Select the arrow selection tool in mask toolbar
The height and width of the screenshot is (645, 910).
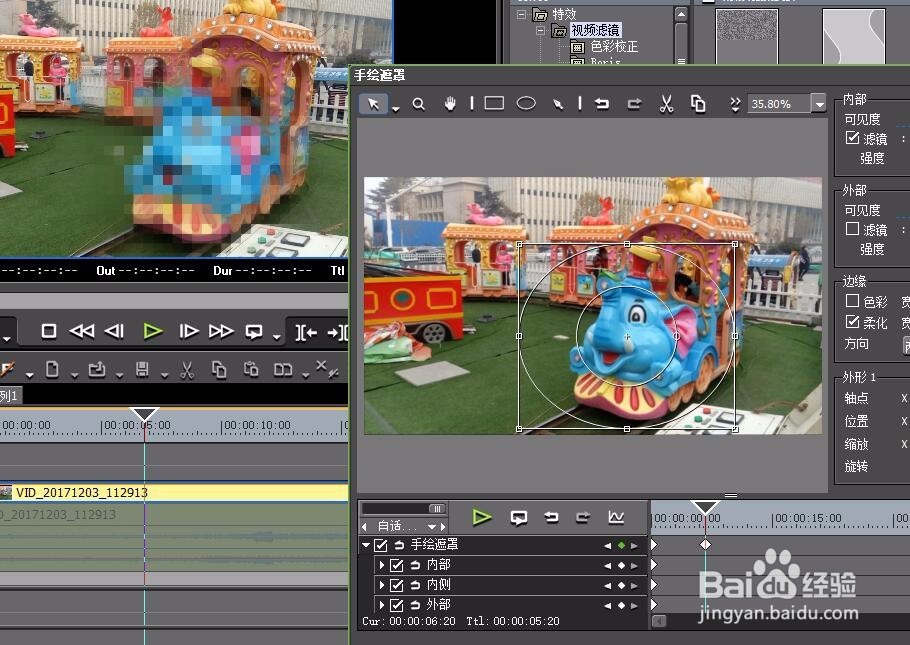373,104
